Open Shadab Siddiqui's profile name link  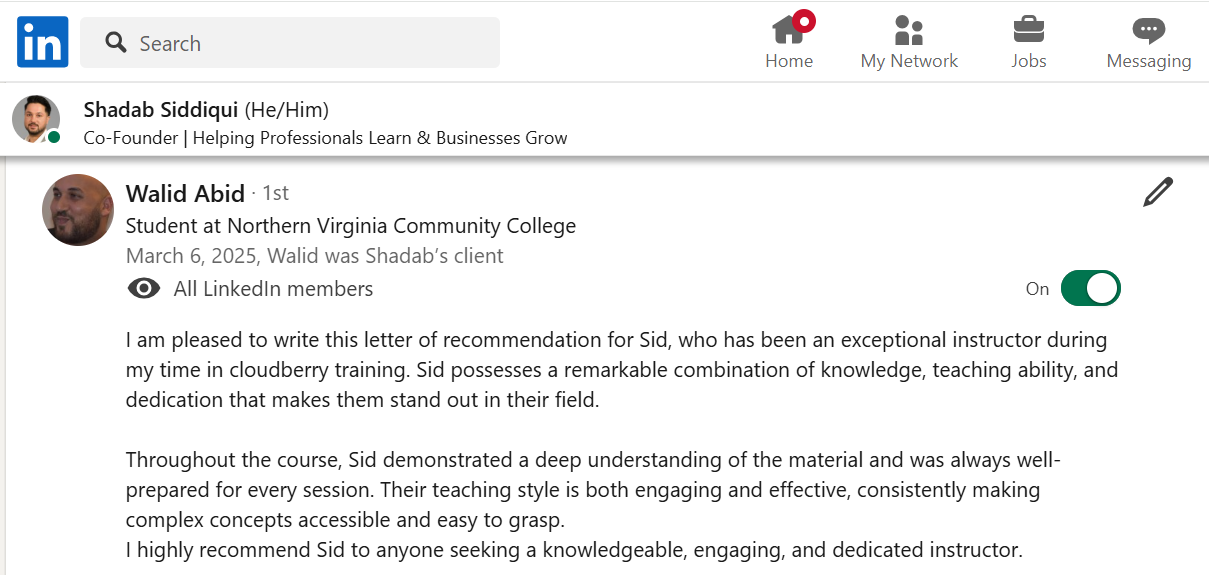[x=161, y=109]
